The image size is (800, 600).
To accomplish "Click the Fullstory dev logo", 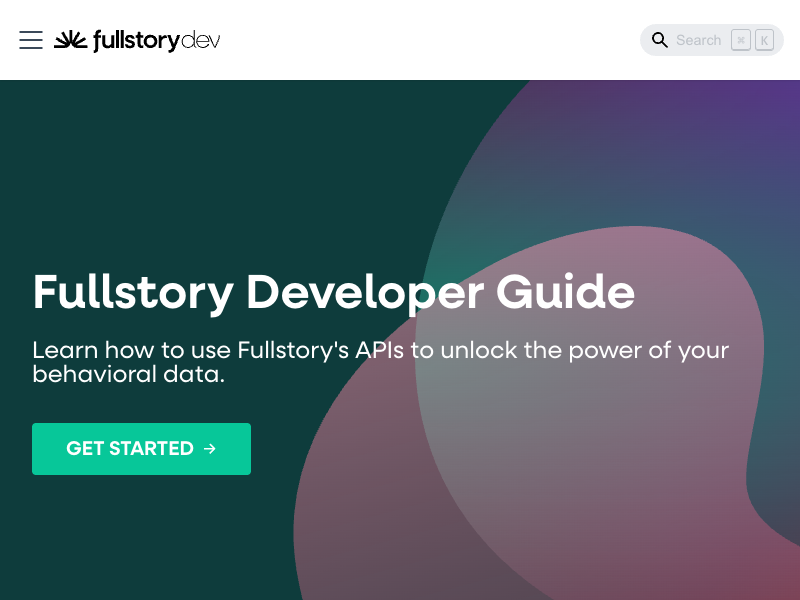I will point(137,40).
